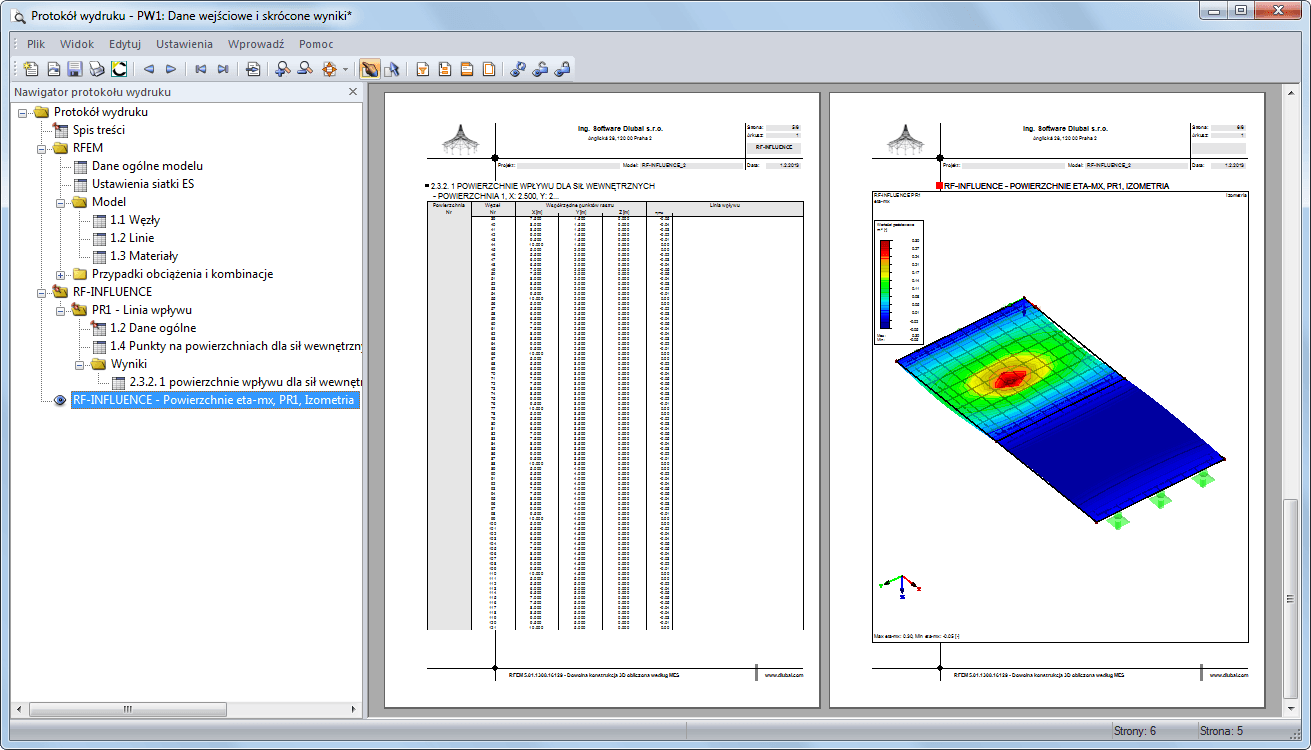Screen dimensions: 1311x750
Task: Go to the next page arrow
Action: coord(171,69)
